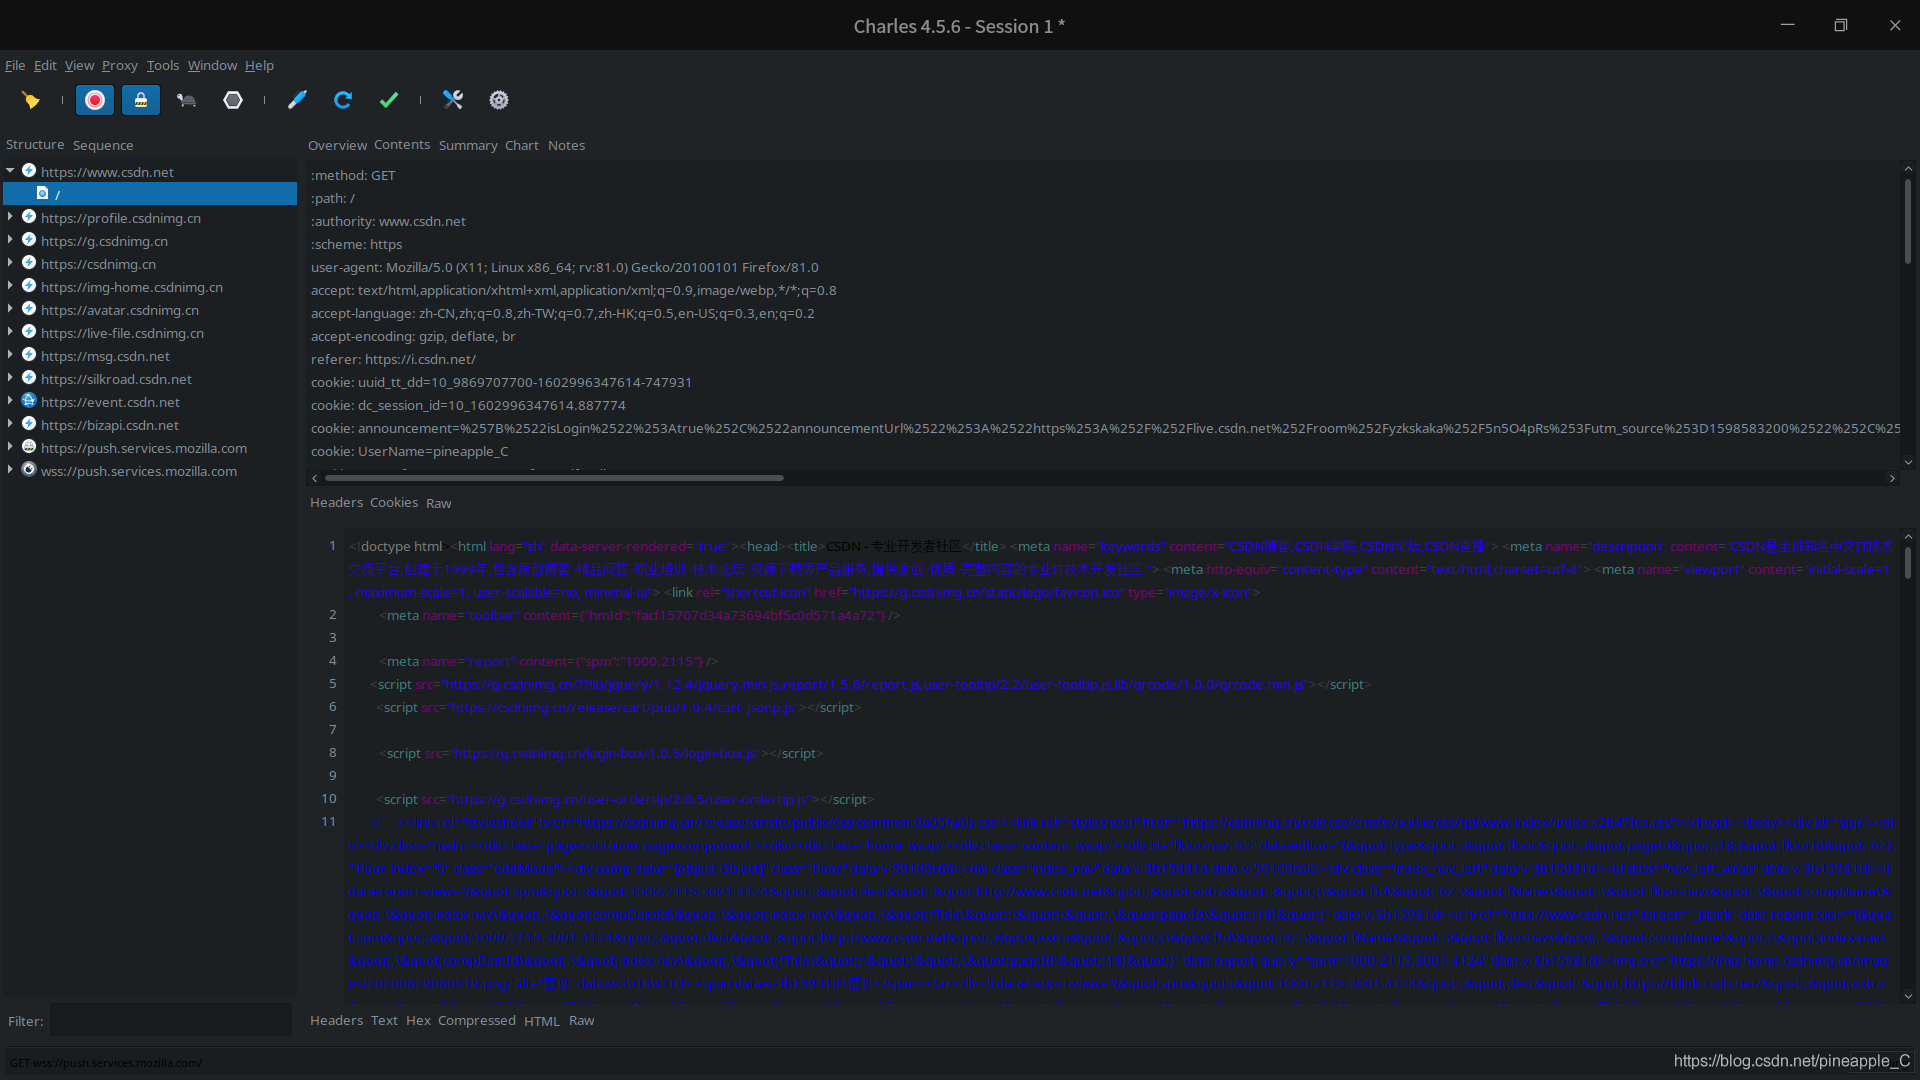This screenshot has height=1080, width=1920.
Task: Toggle the red Record button
Action: [95, 100]
